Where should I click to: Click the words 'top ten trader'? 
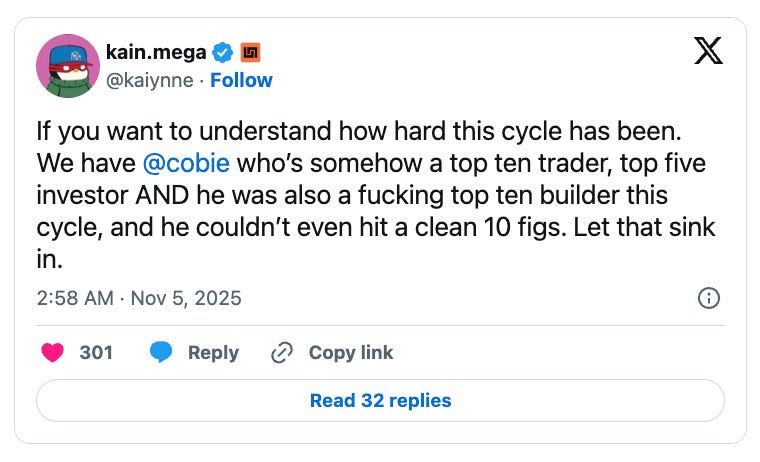point(530,163)
